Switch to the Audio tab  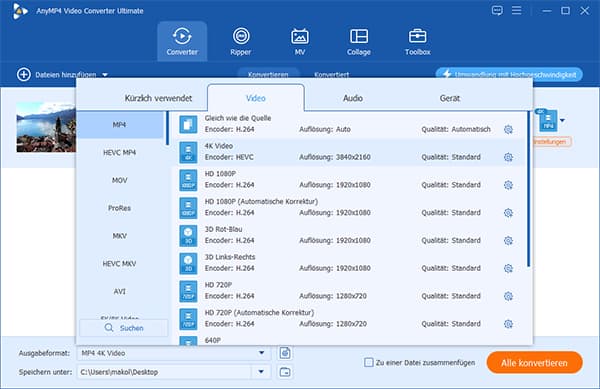352,98
